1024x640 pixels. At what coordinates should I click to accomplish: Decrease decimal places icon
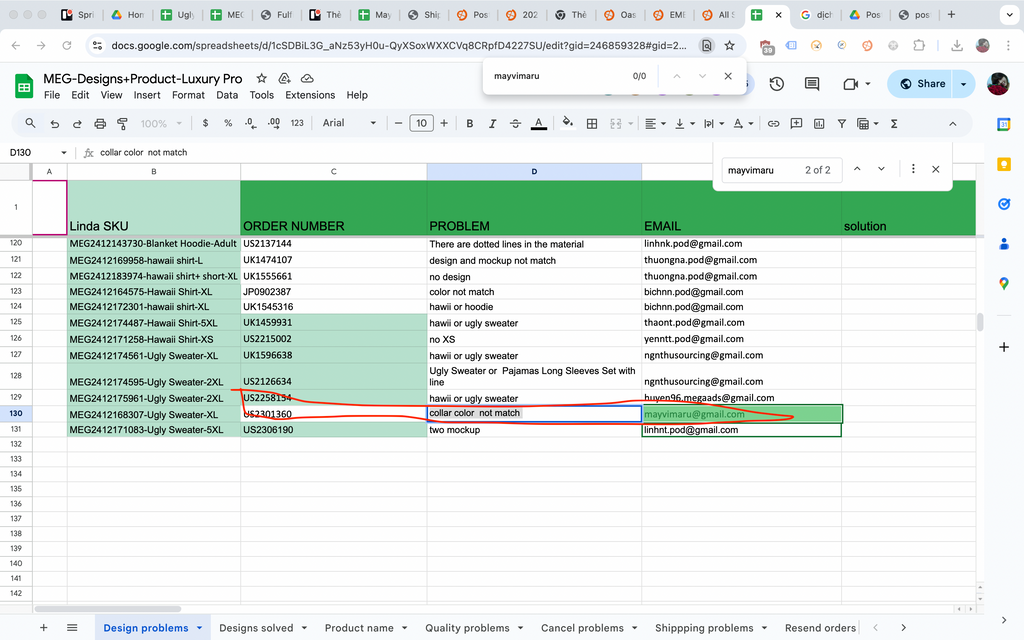(x=251, y=123)
